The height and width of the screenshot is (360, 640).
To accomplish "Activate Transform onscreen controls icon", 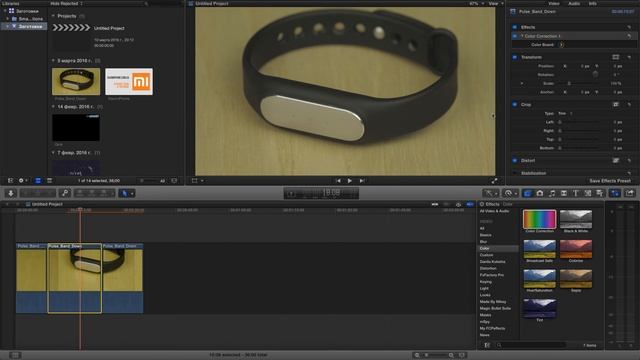I will coord(616,57).
